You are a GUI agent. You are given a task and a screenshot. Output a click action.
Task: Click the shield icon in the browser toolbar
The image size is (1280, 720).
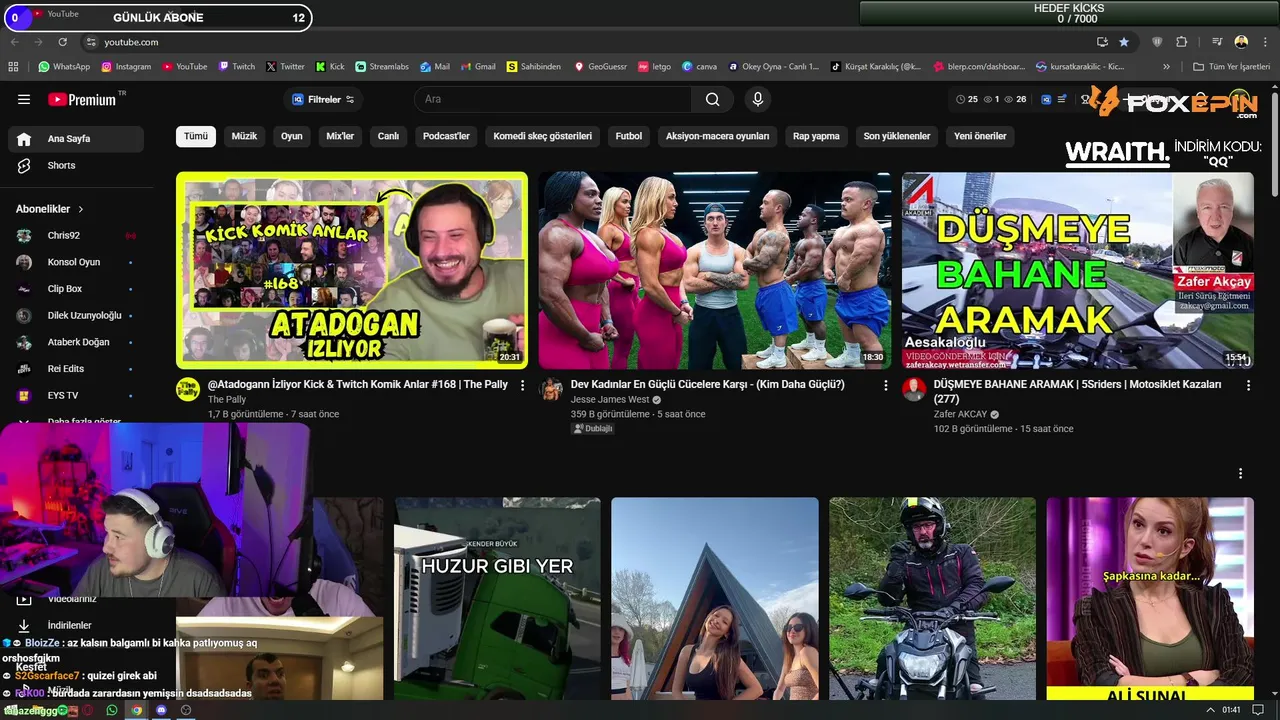pyautogui.click(x=1158, y=42)
